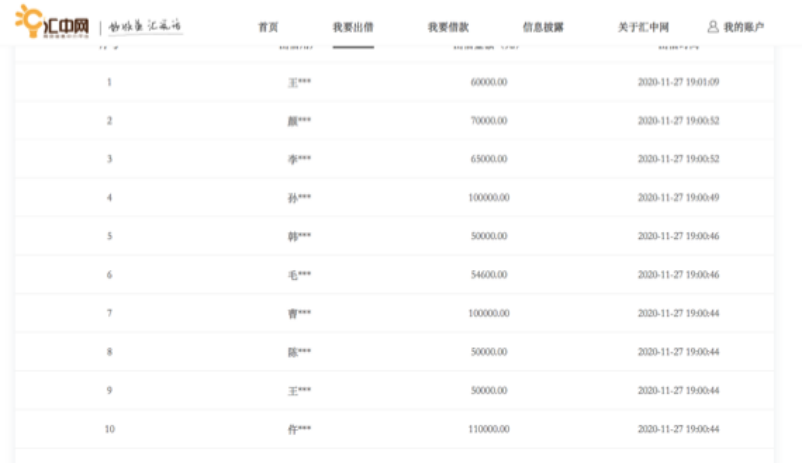
Task: Open the 首页 menu item
Action: coord(268,27)
